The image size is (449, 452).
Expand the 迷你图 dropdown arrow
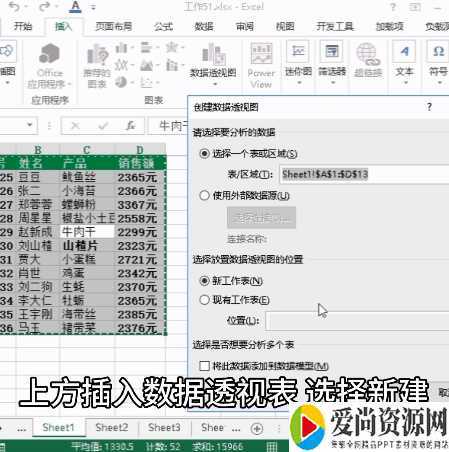299,82
